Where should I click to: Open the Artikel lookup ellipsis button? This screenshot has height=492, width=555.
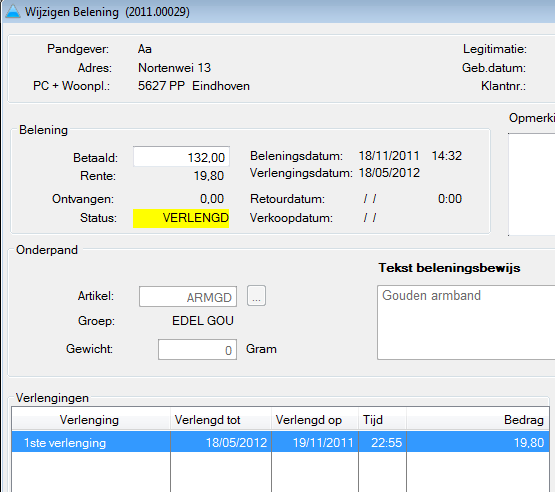pyautogui.click(x=256, y=296)
